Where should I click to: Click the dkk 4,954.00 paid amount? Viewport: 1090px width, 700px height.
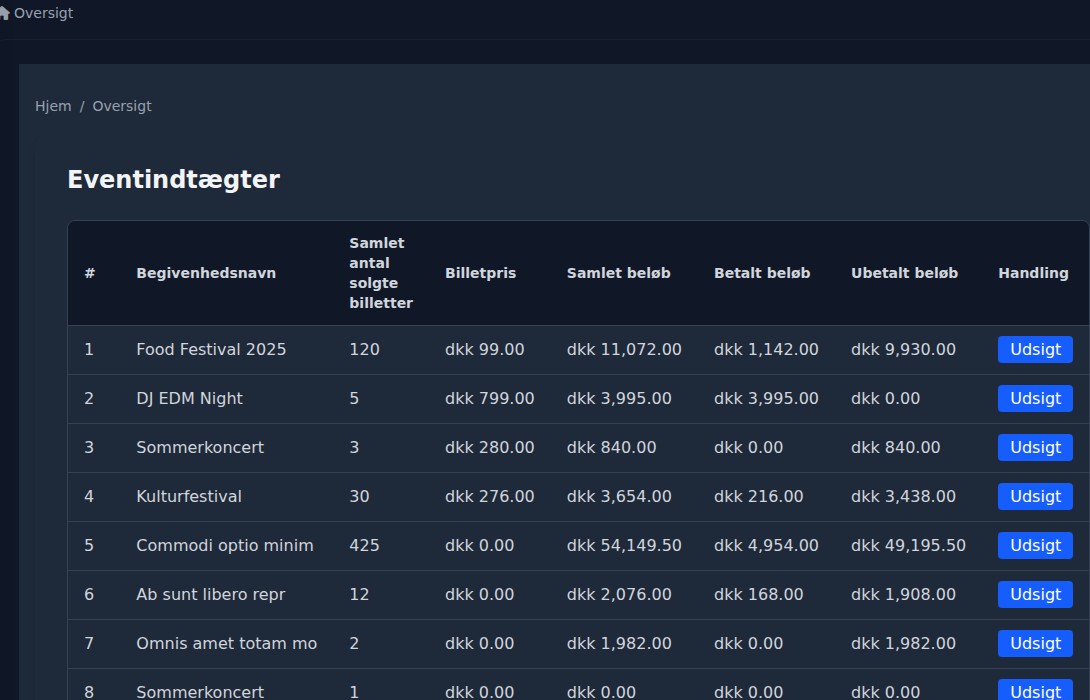[766, 546]
